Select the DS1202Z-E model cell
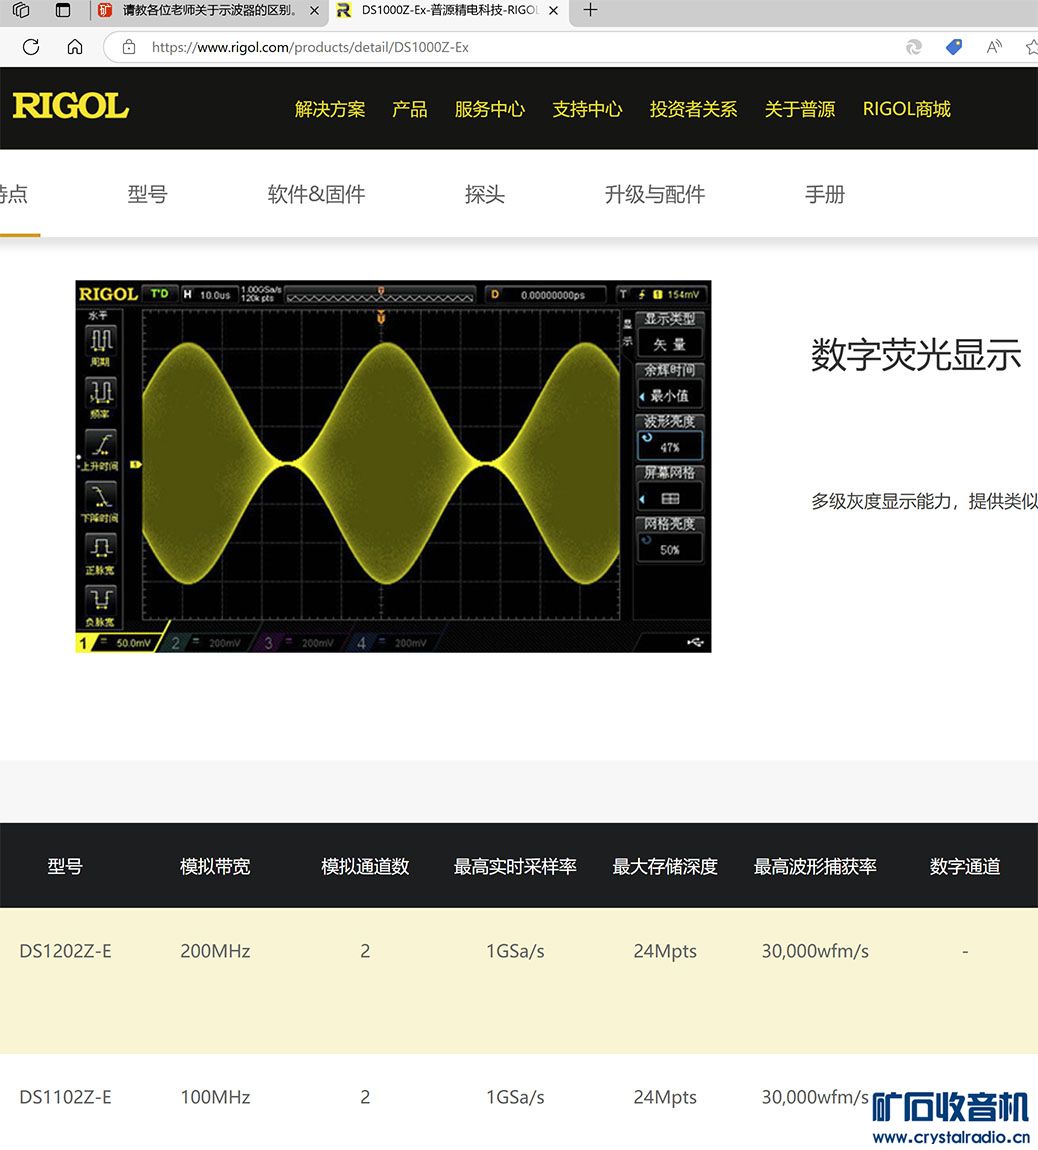 (65, 951)
